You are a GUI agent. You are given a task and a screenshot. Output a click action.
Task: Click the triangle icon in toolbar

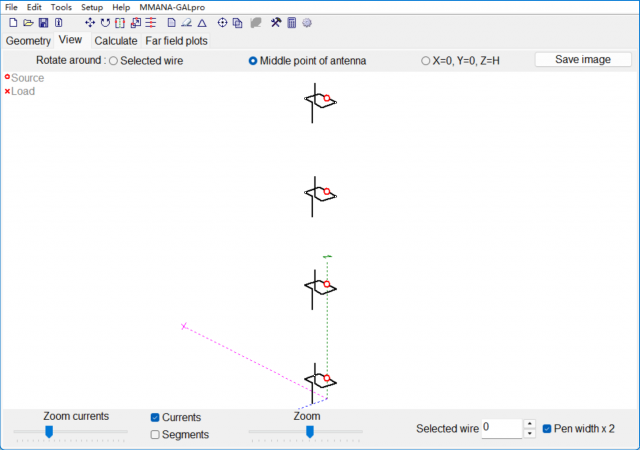(202, 22)
